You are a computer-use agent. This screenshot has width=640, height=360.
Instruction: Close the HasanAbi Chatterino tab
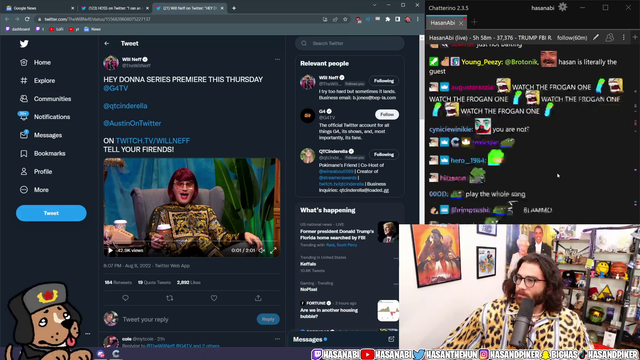(x=461, y=23)
